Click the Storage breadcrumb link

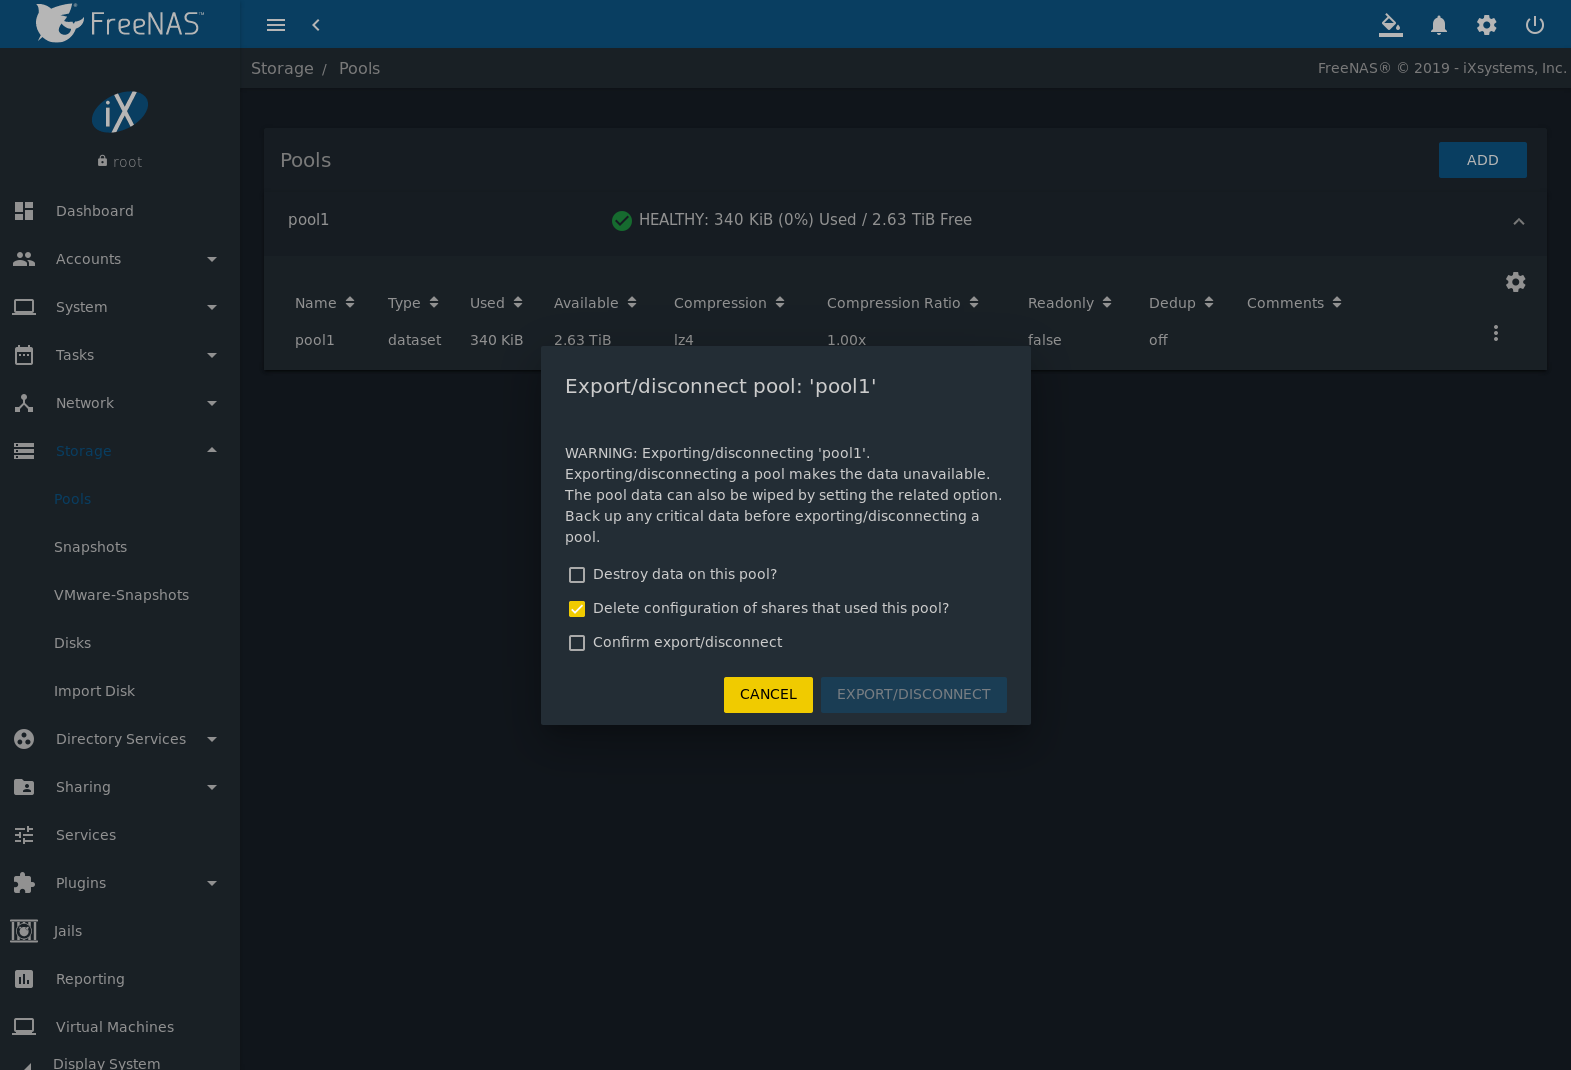pos(282,68)
